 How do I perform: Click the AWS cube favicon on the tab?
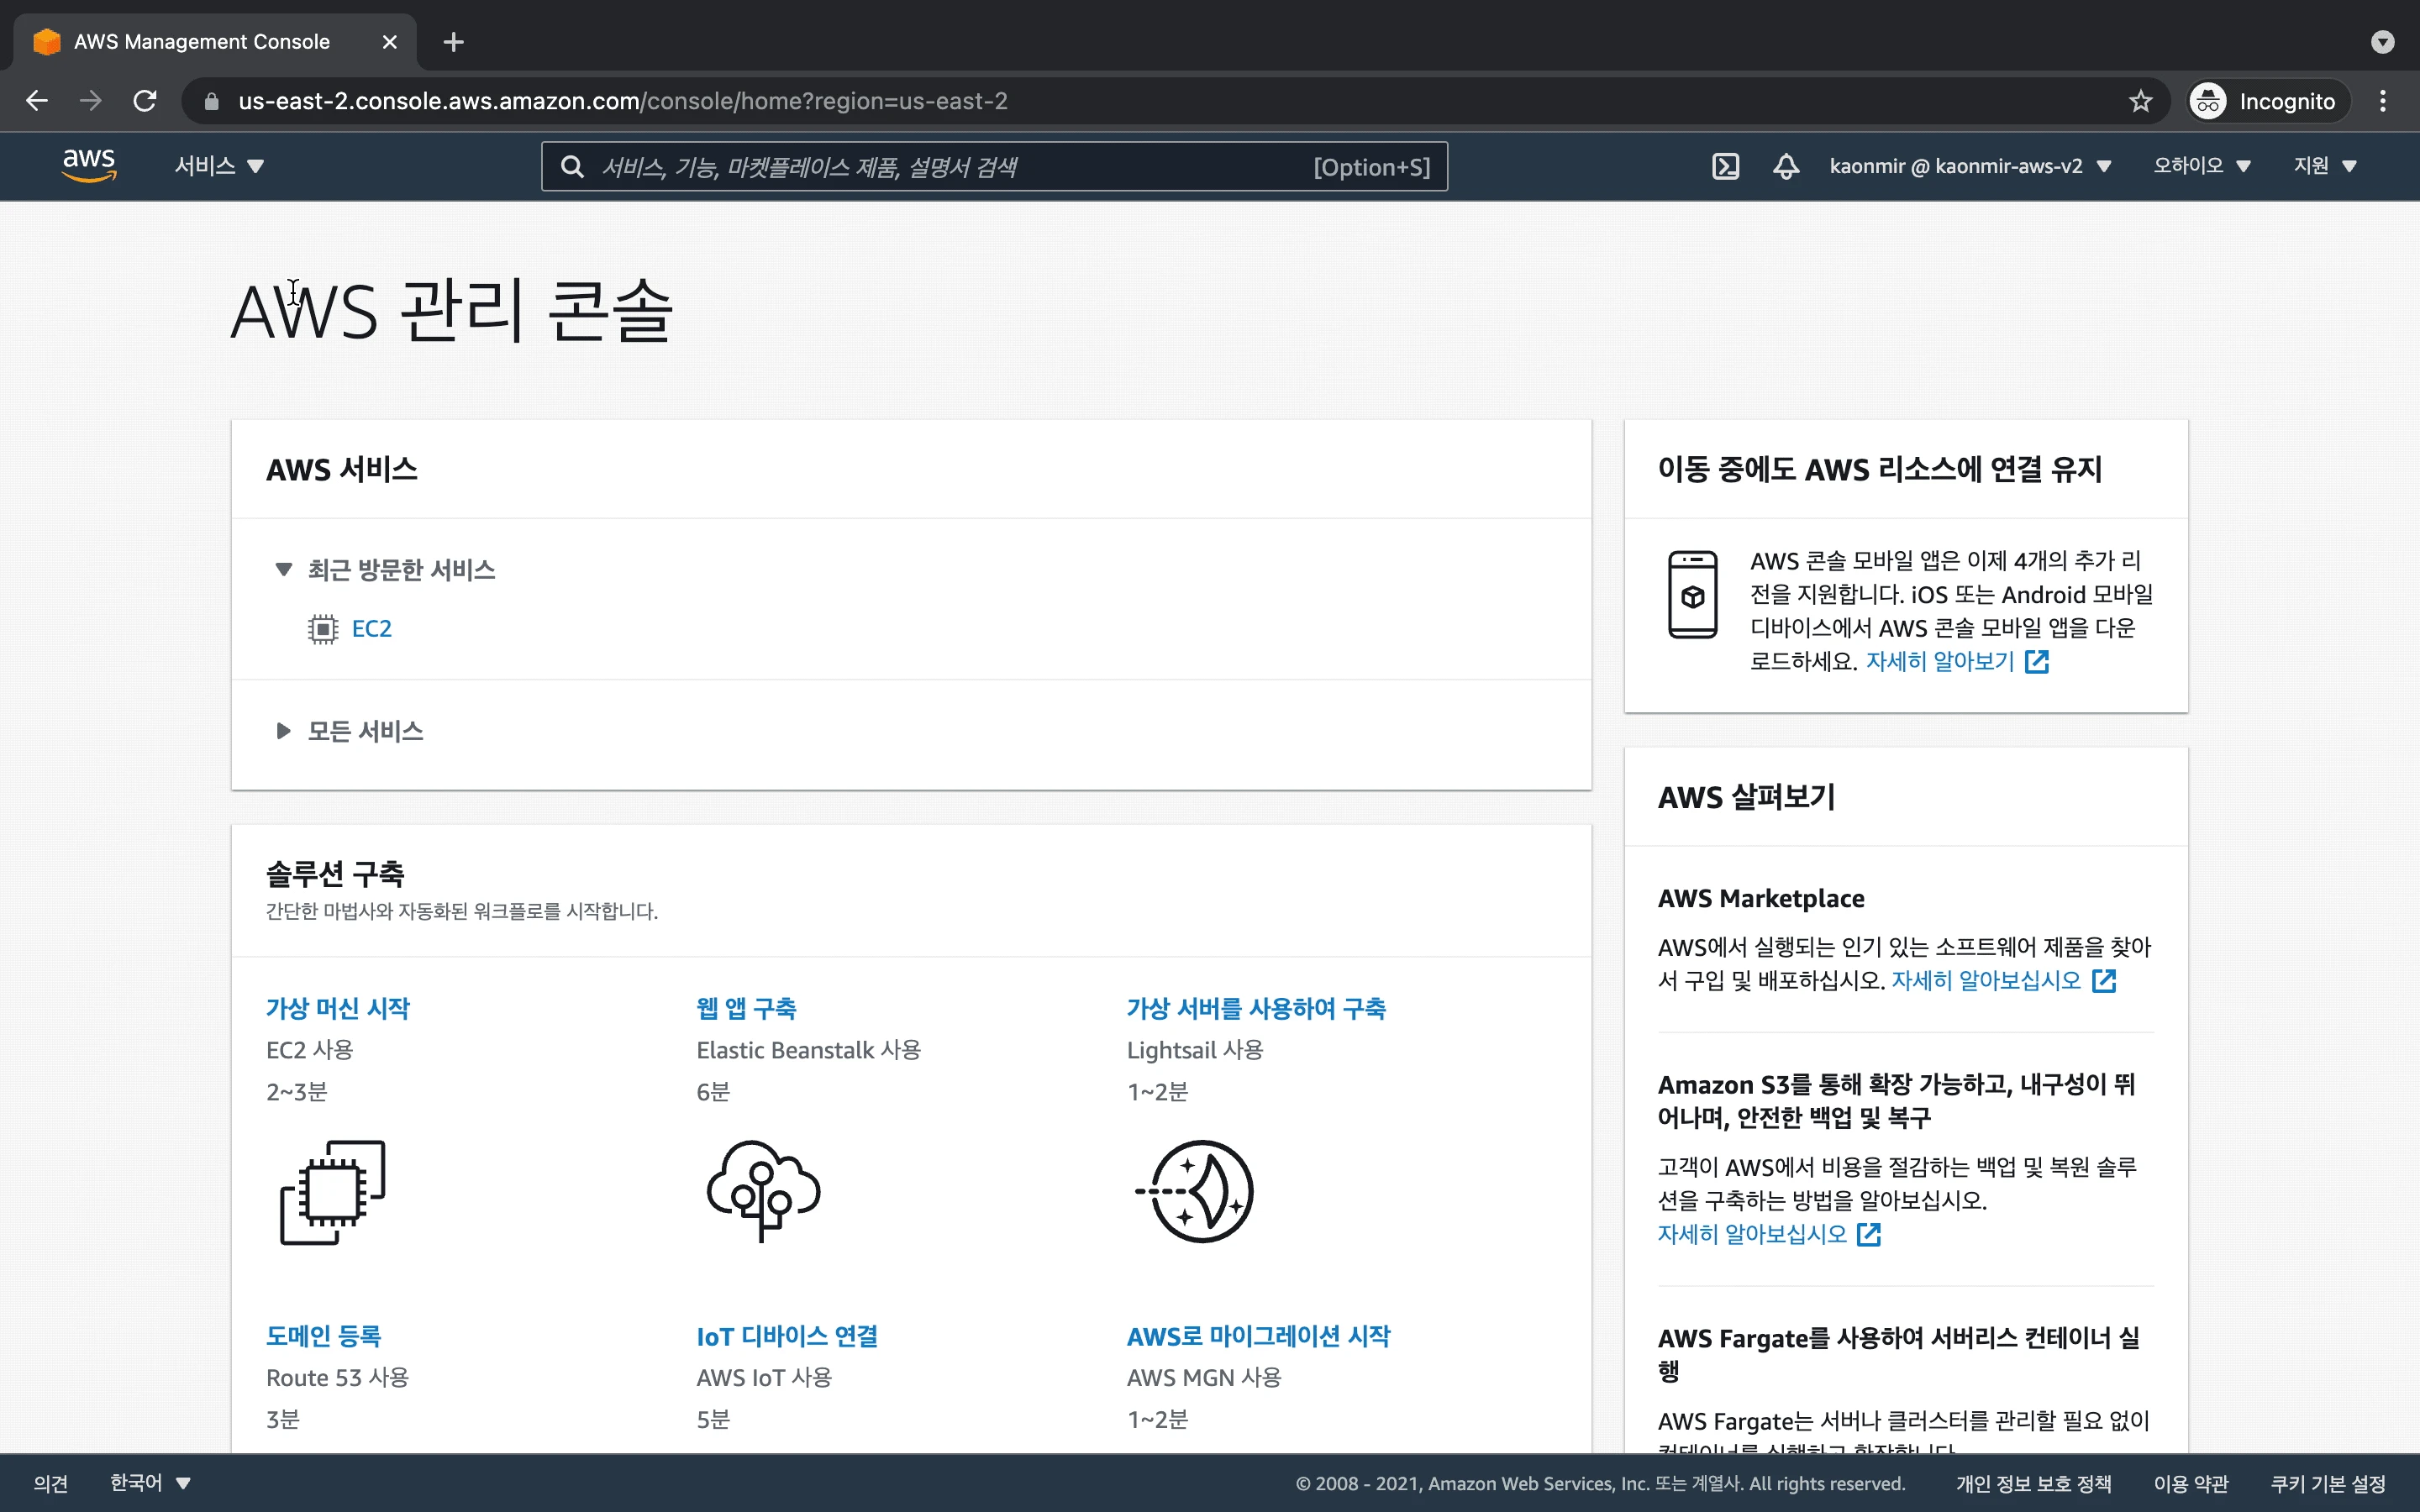46,42
